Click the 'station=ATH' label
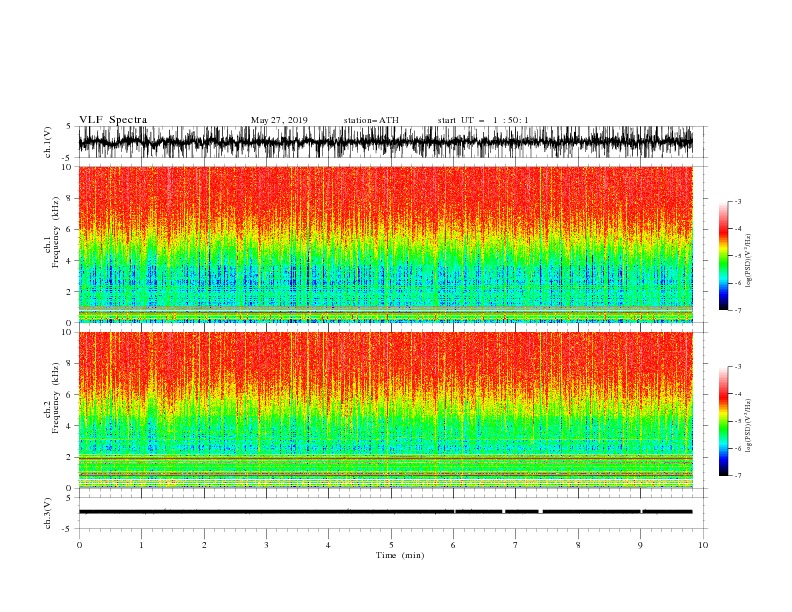 click(x=371, y=120)
